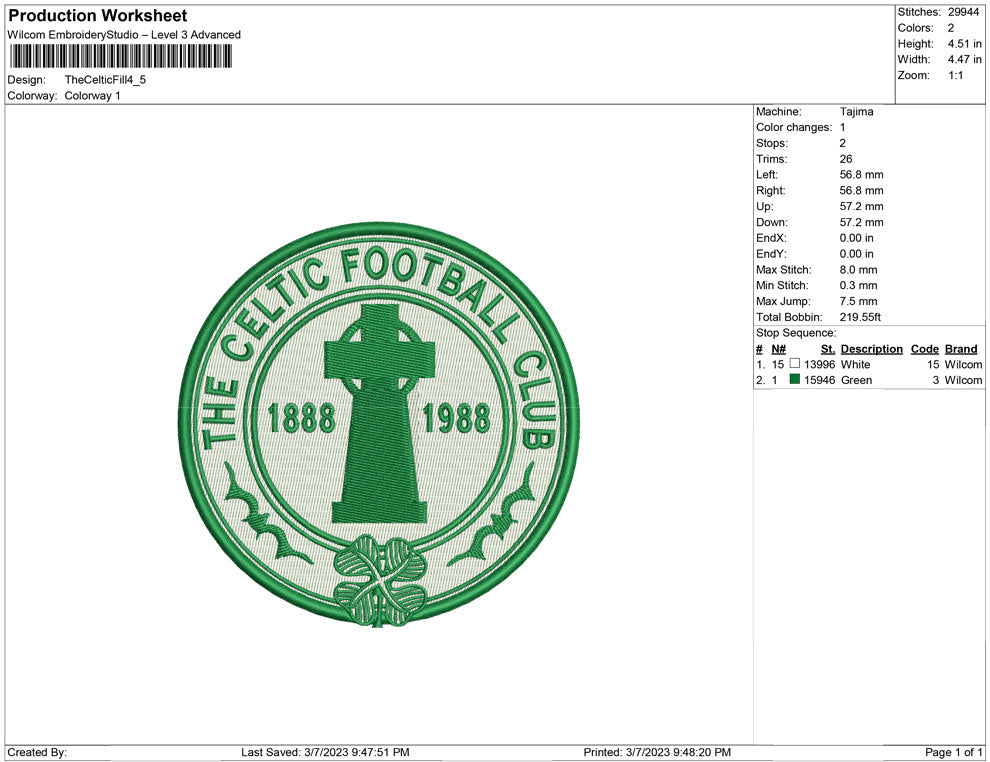The image size is (990, 762).
Task: Click the 'Stop Sequence:' label
Action: pyautogui.click(x=796, y=333)
